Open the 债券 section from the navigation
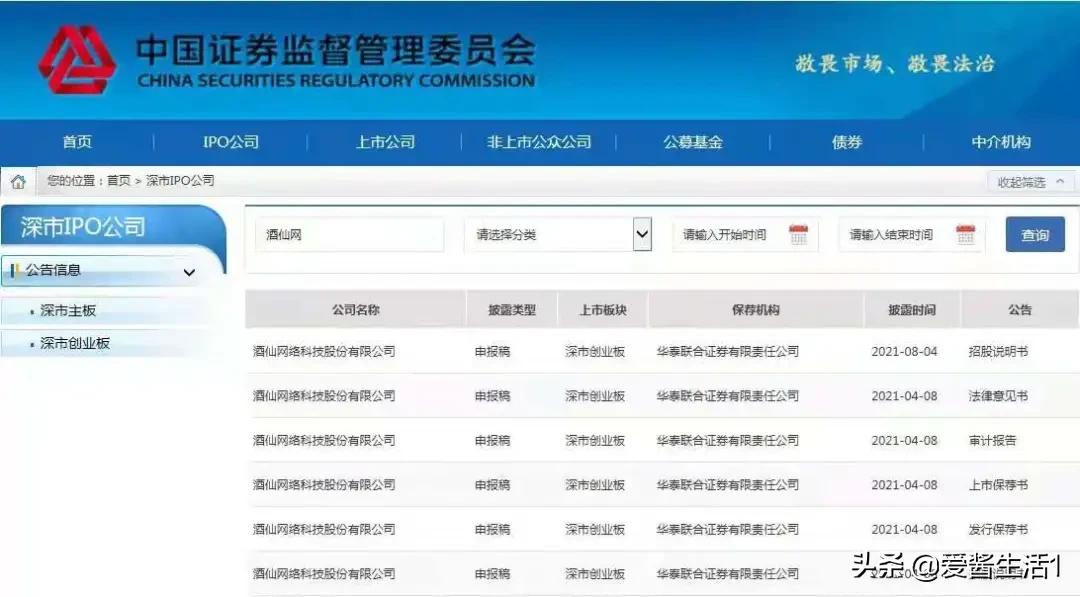This screenshot has width=1080, height=597. click(x=845, y=141)
